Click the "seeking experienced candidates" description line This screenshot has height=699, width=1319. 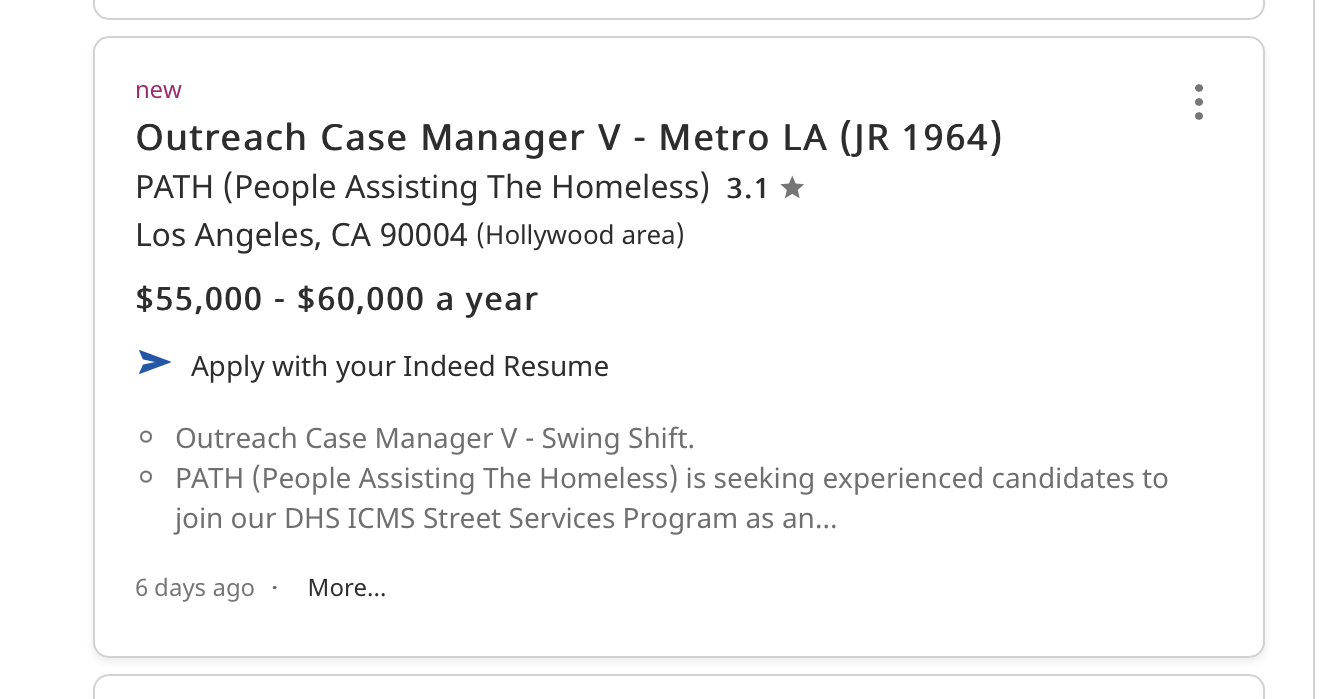tap(670, 478)
